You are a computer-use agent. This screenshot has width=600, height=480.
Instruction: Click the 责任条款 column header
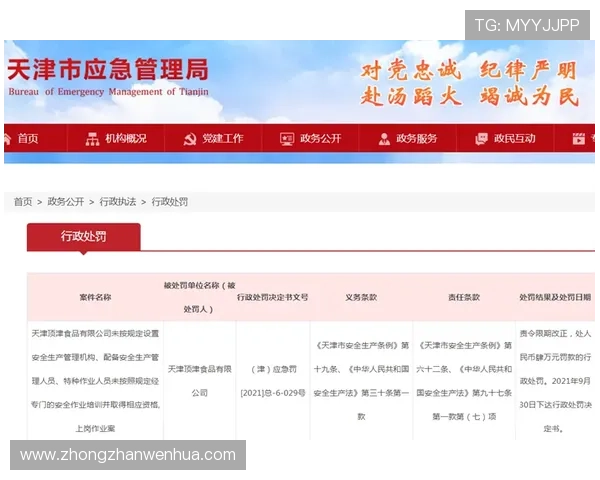[464, 297]
